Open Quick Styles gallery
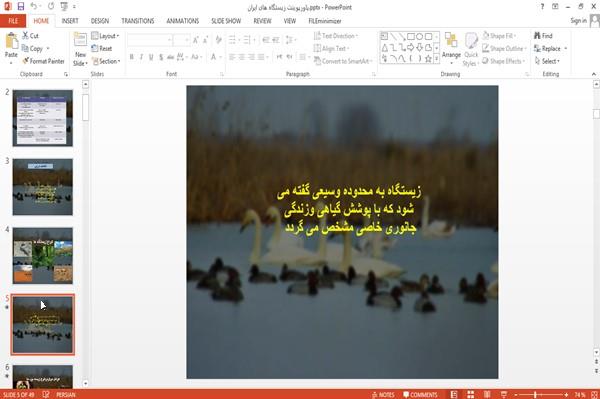The height and width of the screenshot is (399, 600). pyautogui.click(x=471, y=49)
